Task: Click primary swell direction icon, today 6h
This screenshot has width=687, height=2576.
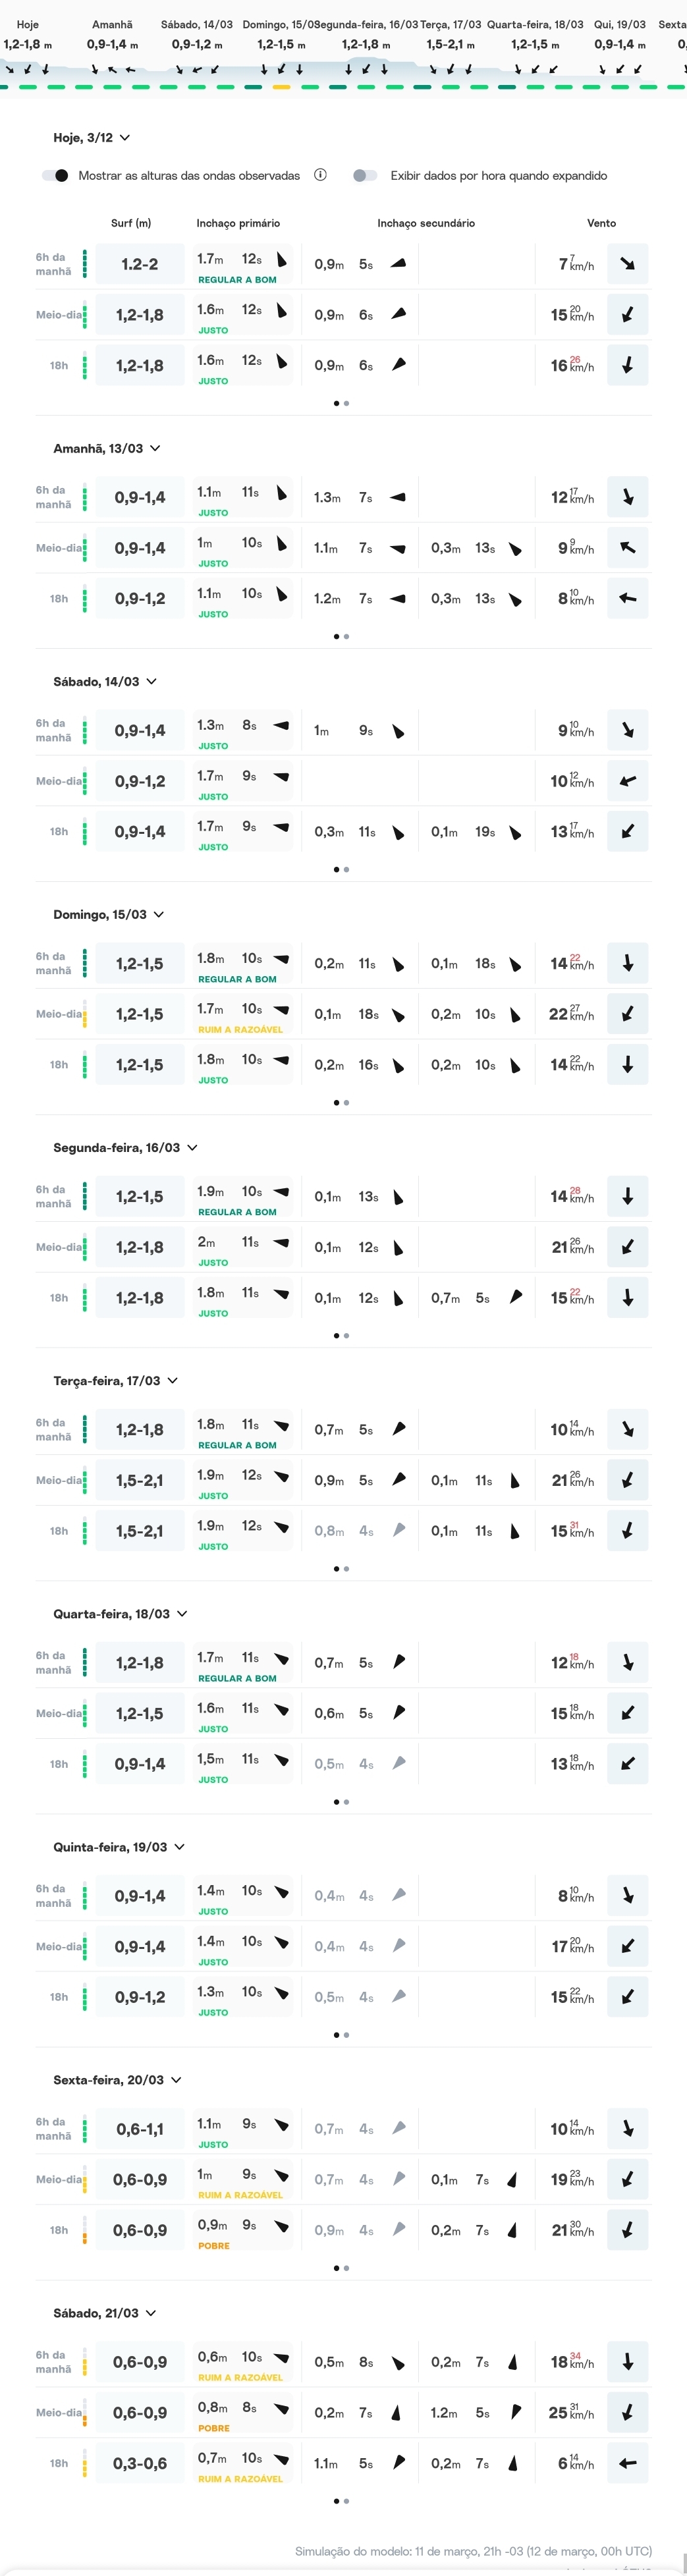Action: 282,260
